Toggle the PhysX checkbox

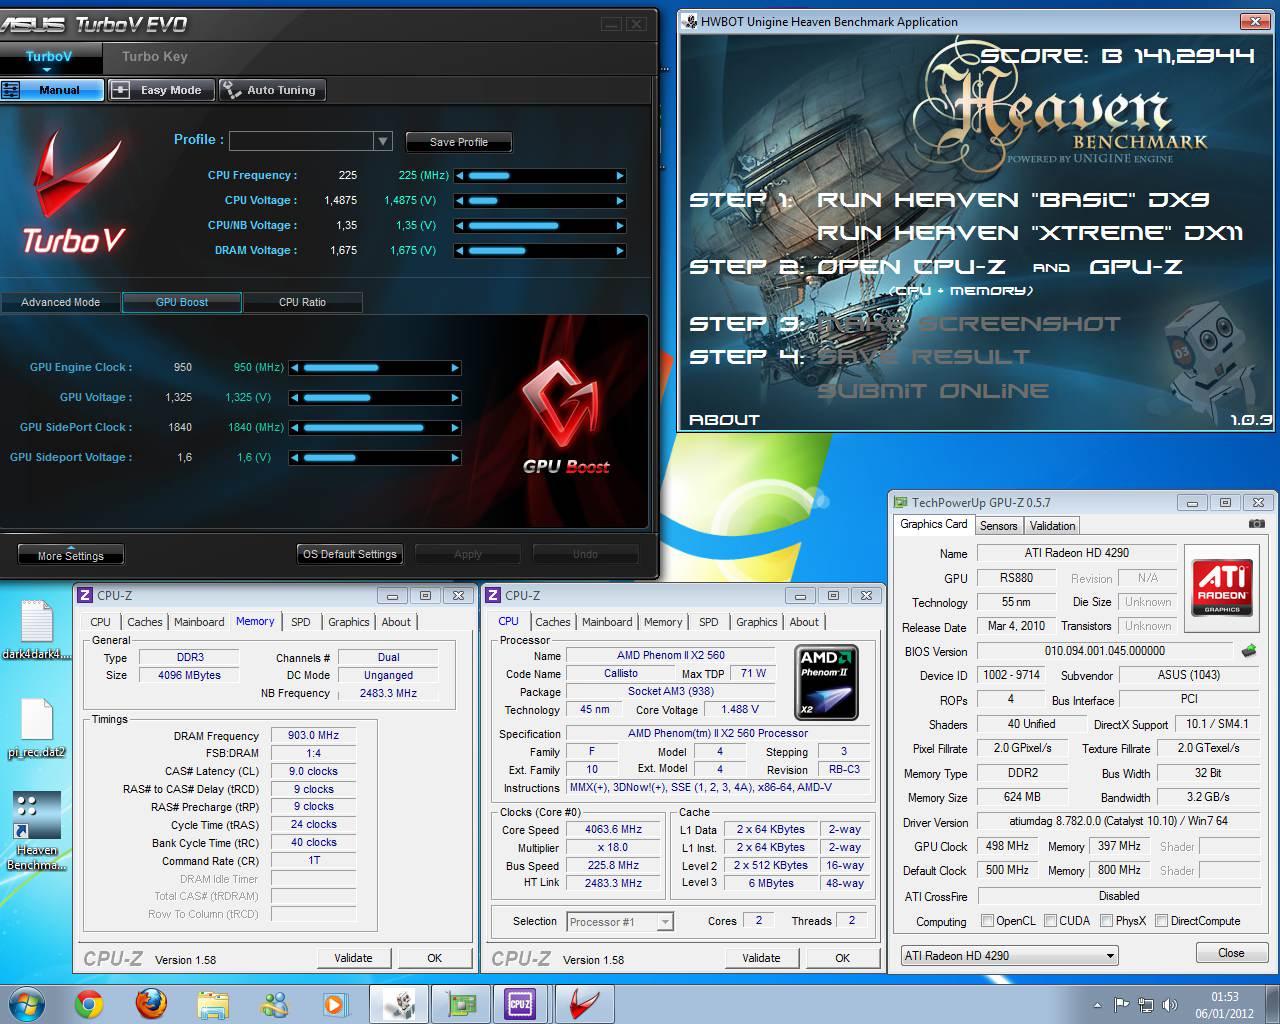pyautogui.click(x=1106, y=921)
